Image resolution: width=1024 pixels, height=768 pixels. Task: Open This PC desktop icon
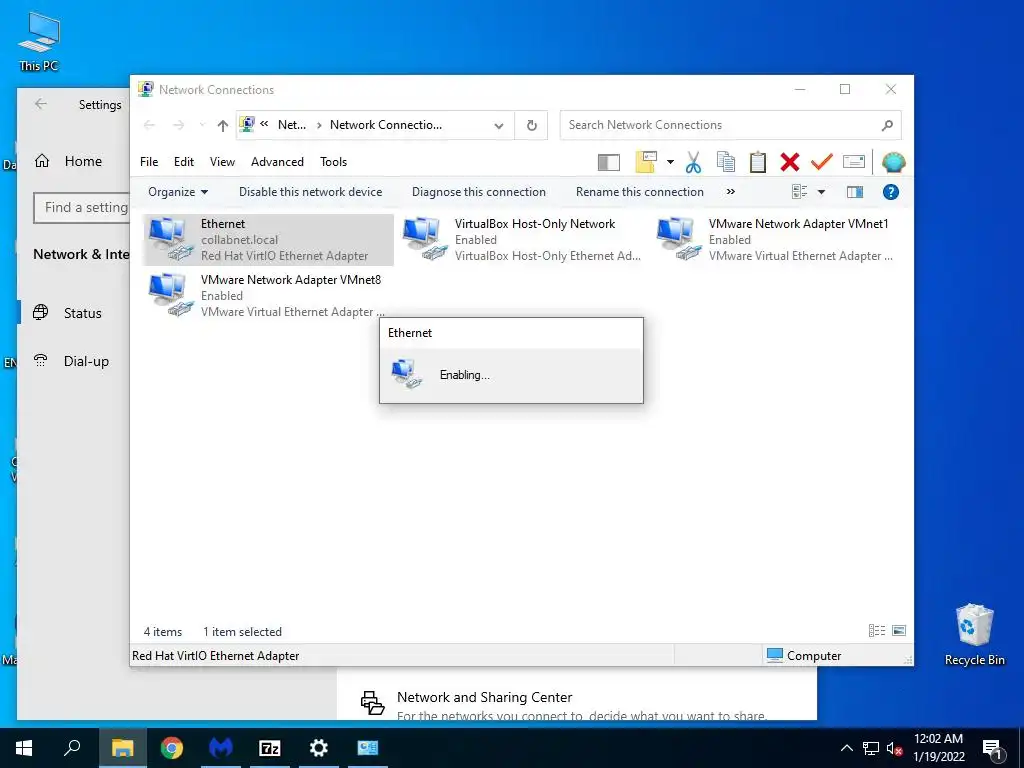click(39, 42)
